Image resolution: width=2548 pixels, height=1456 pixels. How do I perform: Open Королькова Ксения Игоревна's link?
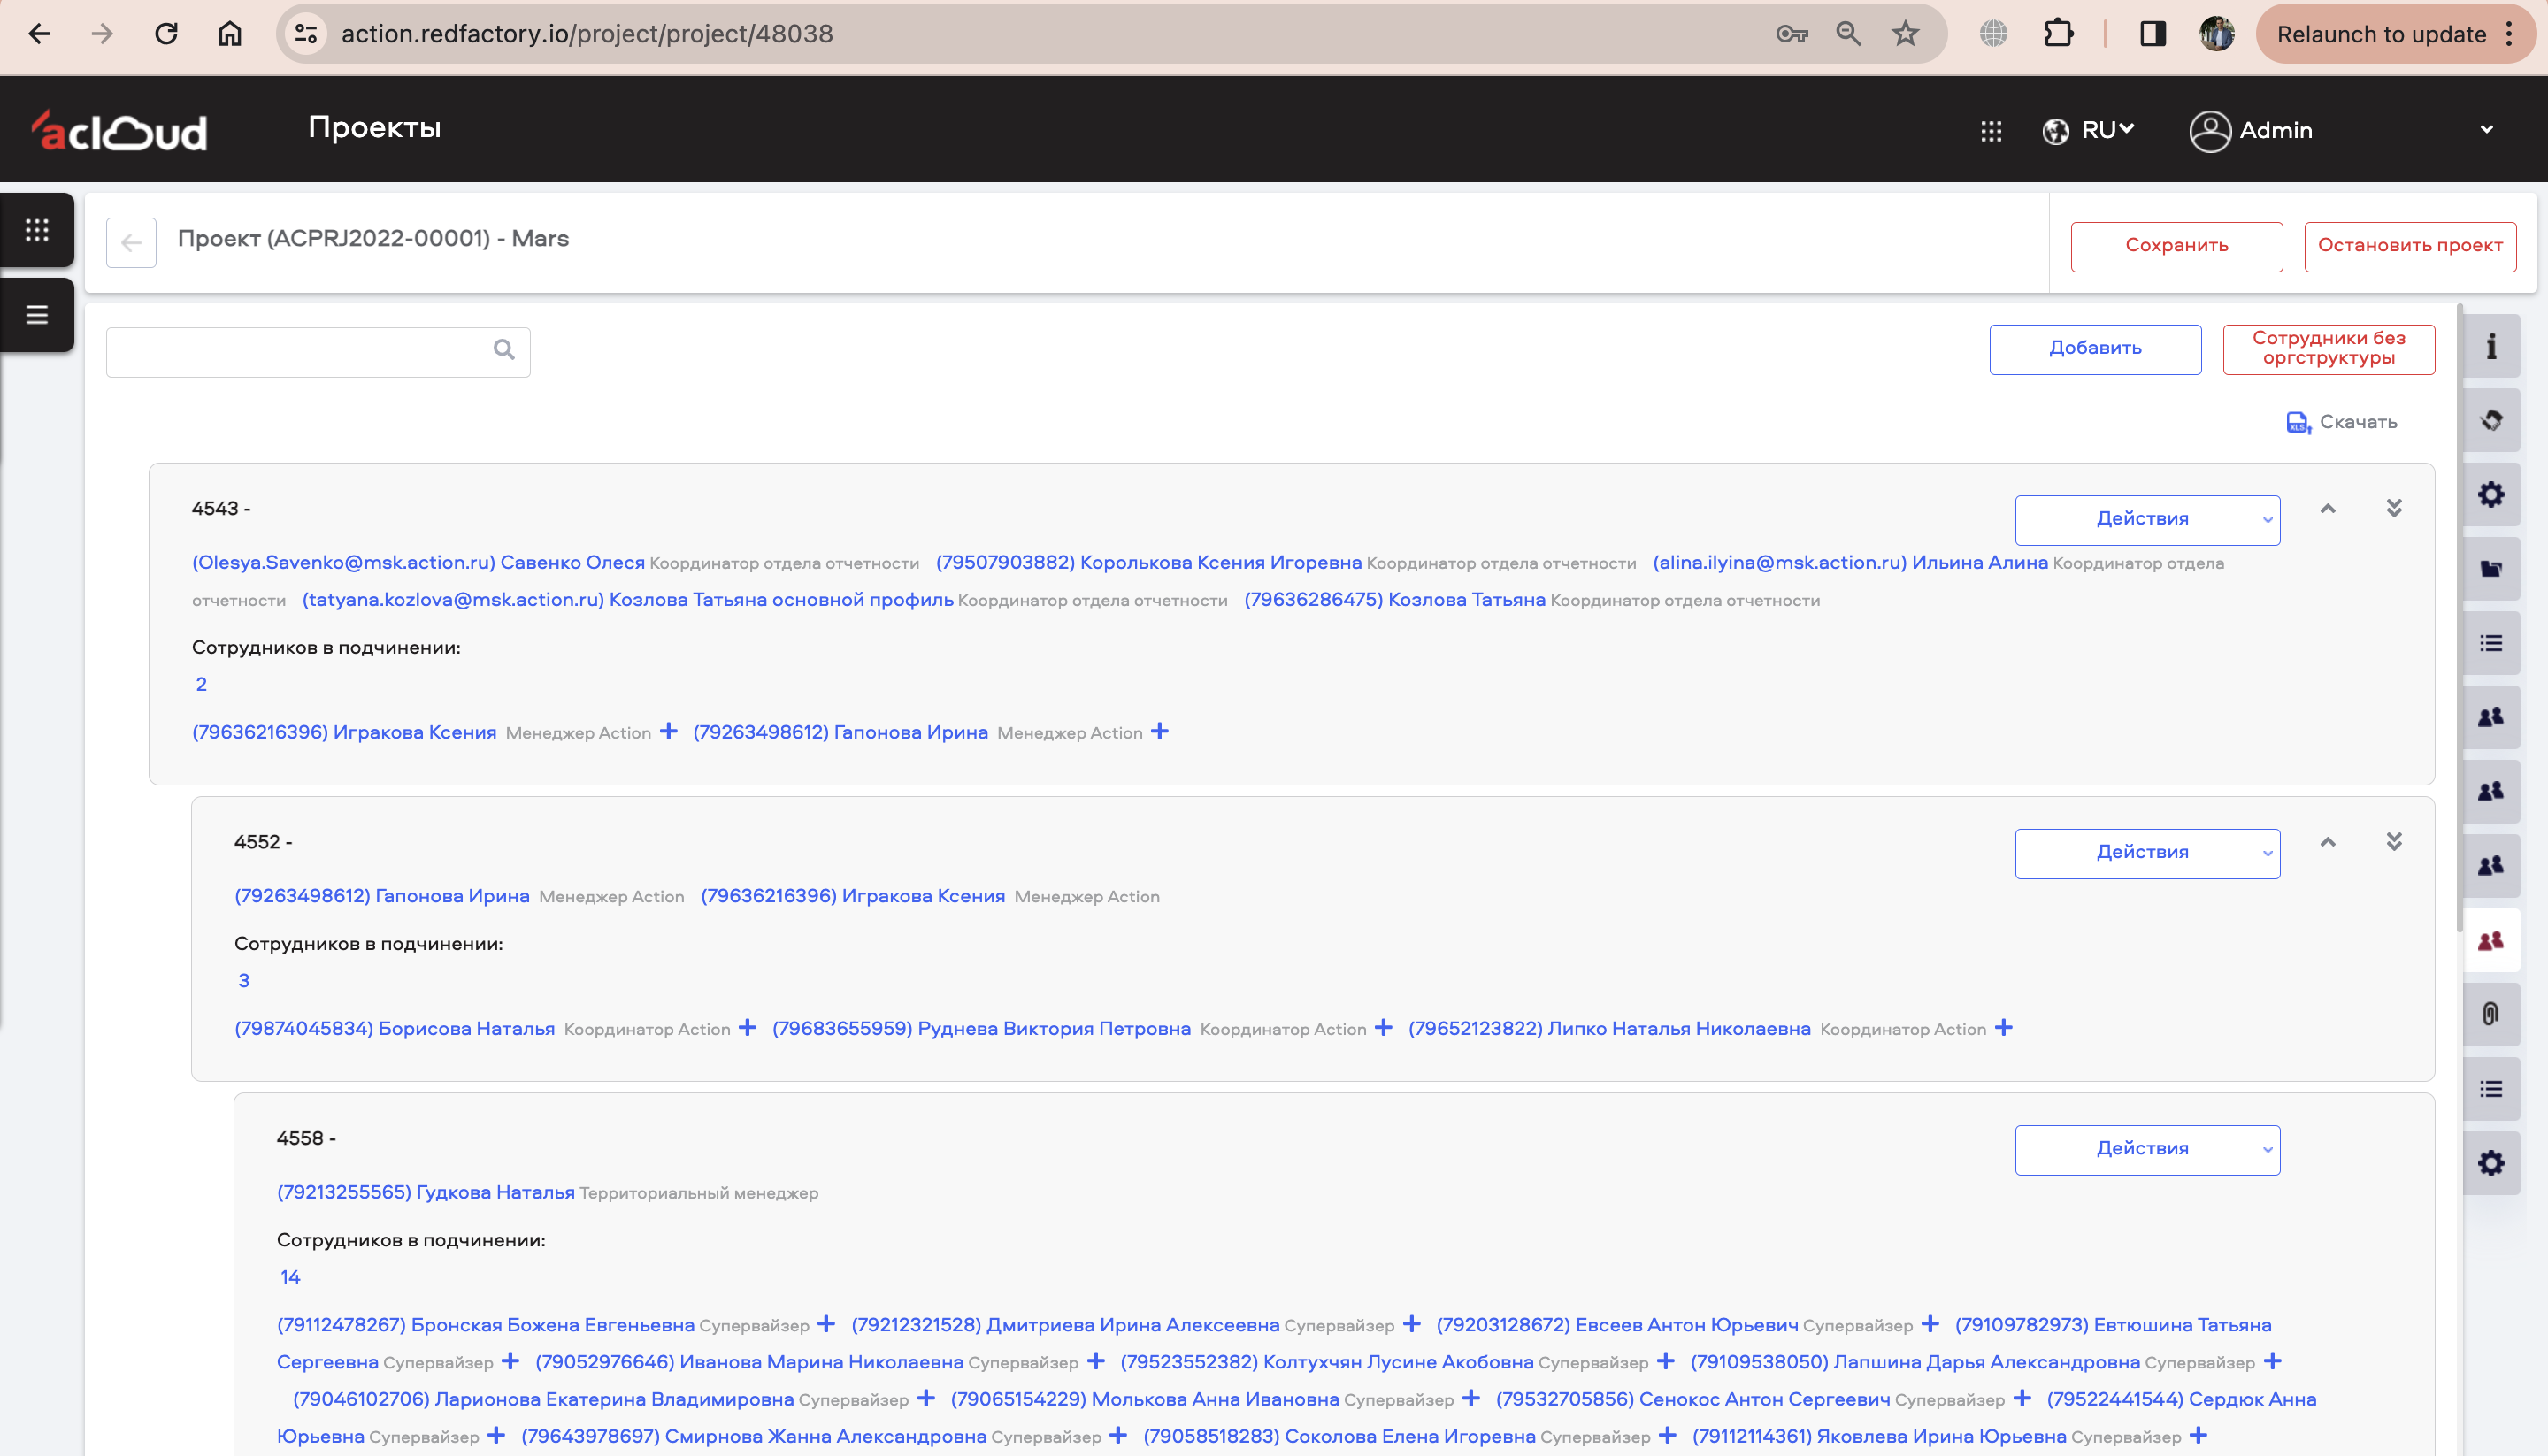click(x=1148, y=562)
